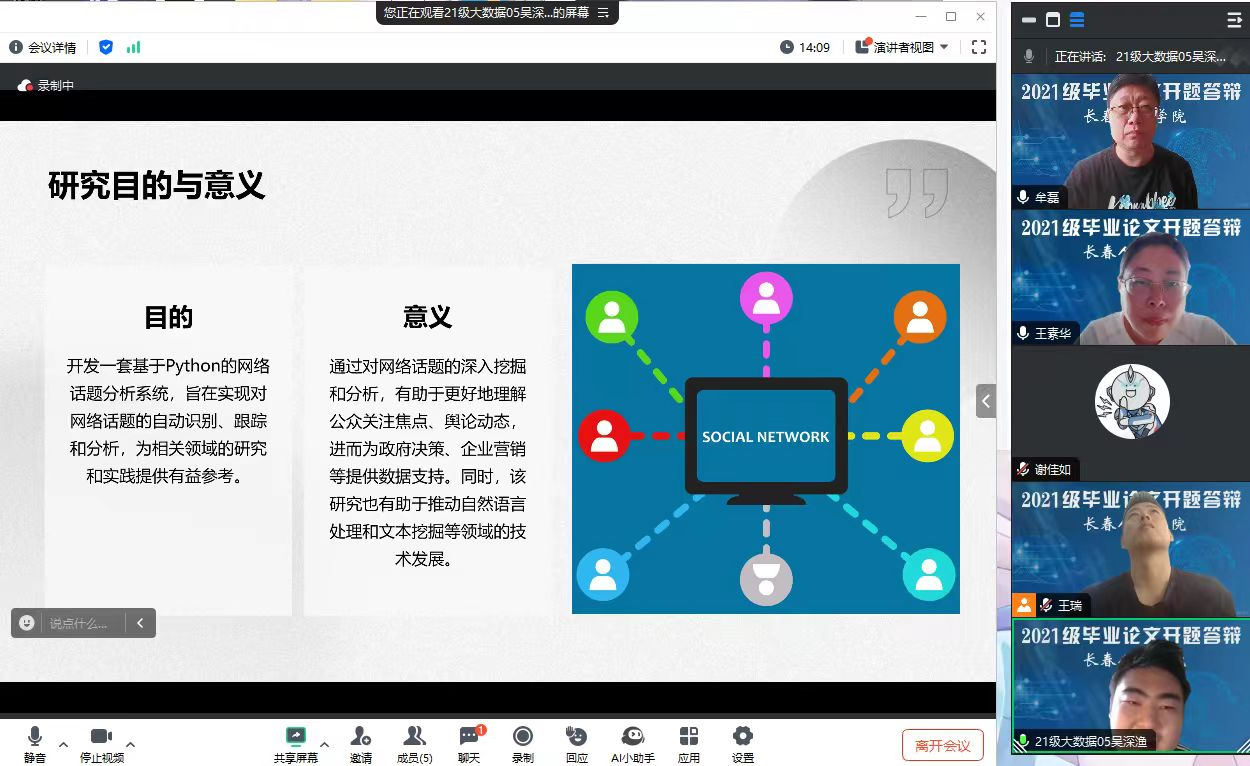Maximize the meeting window
This screenshot has width=1250, height=766.
[951, 16]
